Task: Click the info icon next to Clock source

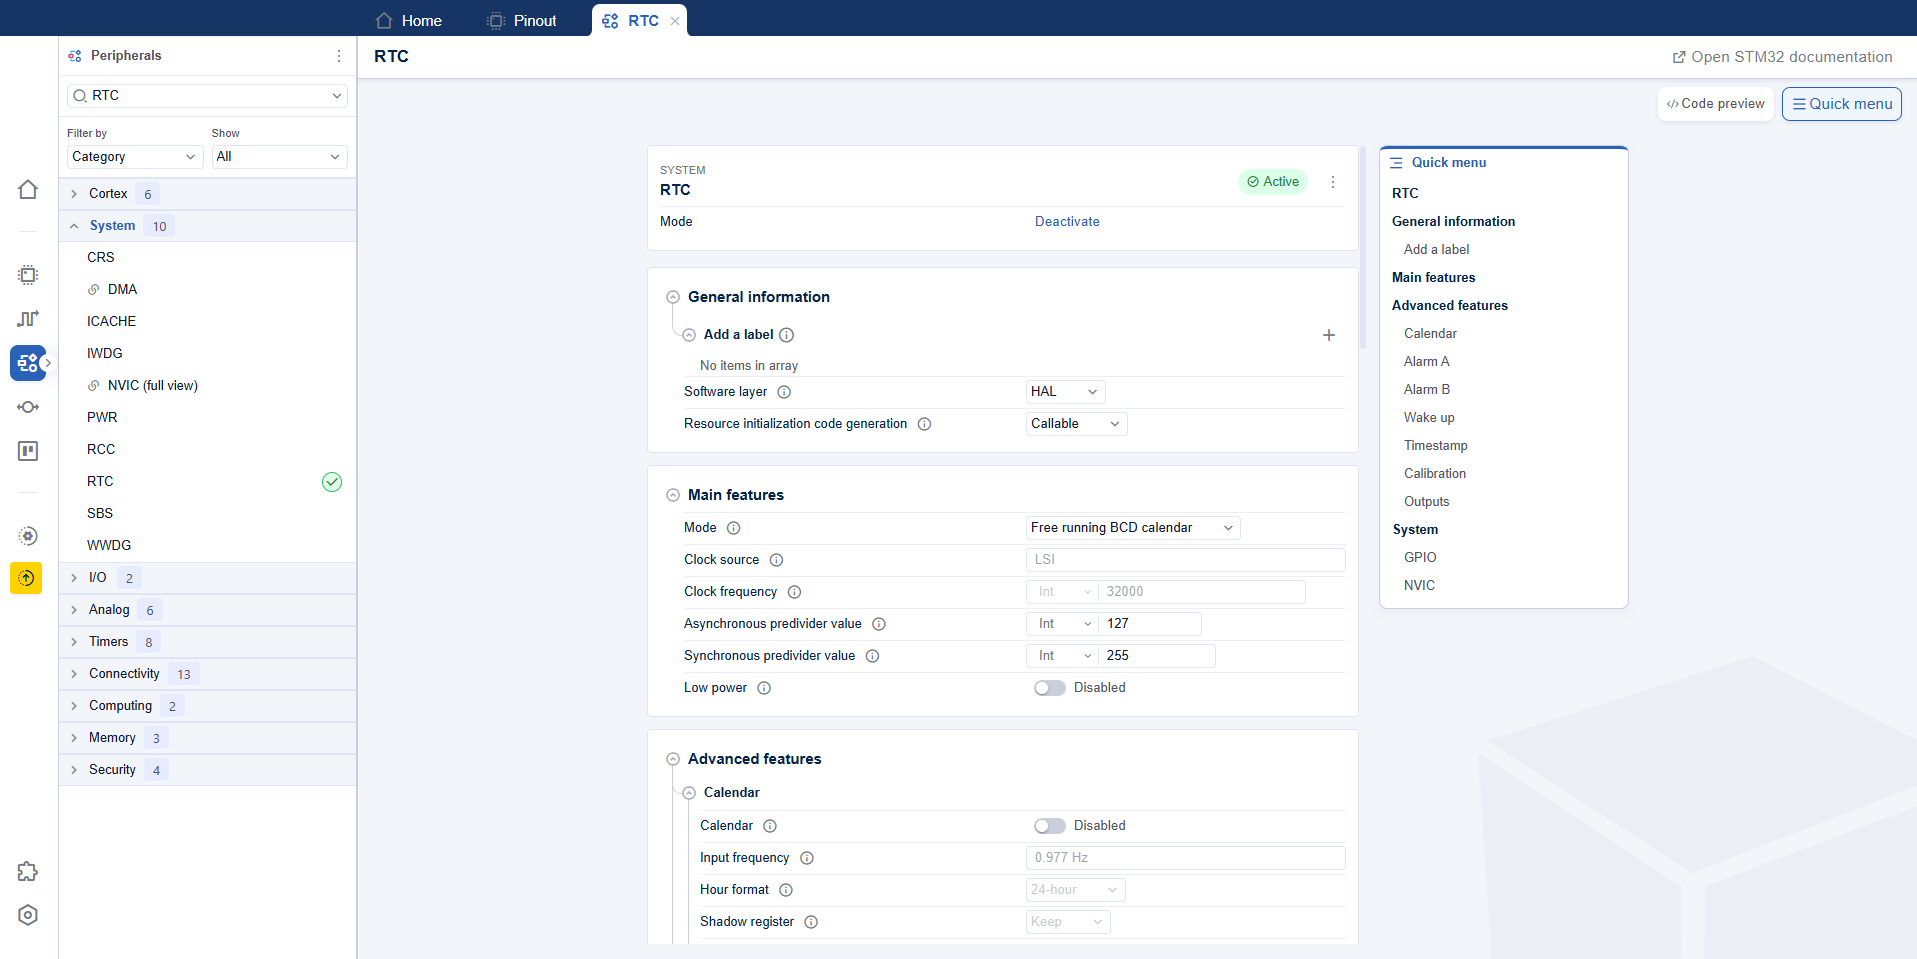Action: (776, 560)
